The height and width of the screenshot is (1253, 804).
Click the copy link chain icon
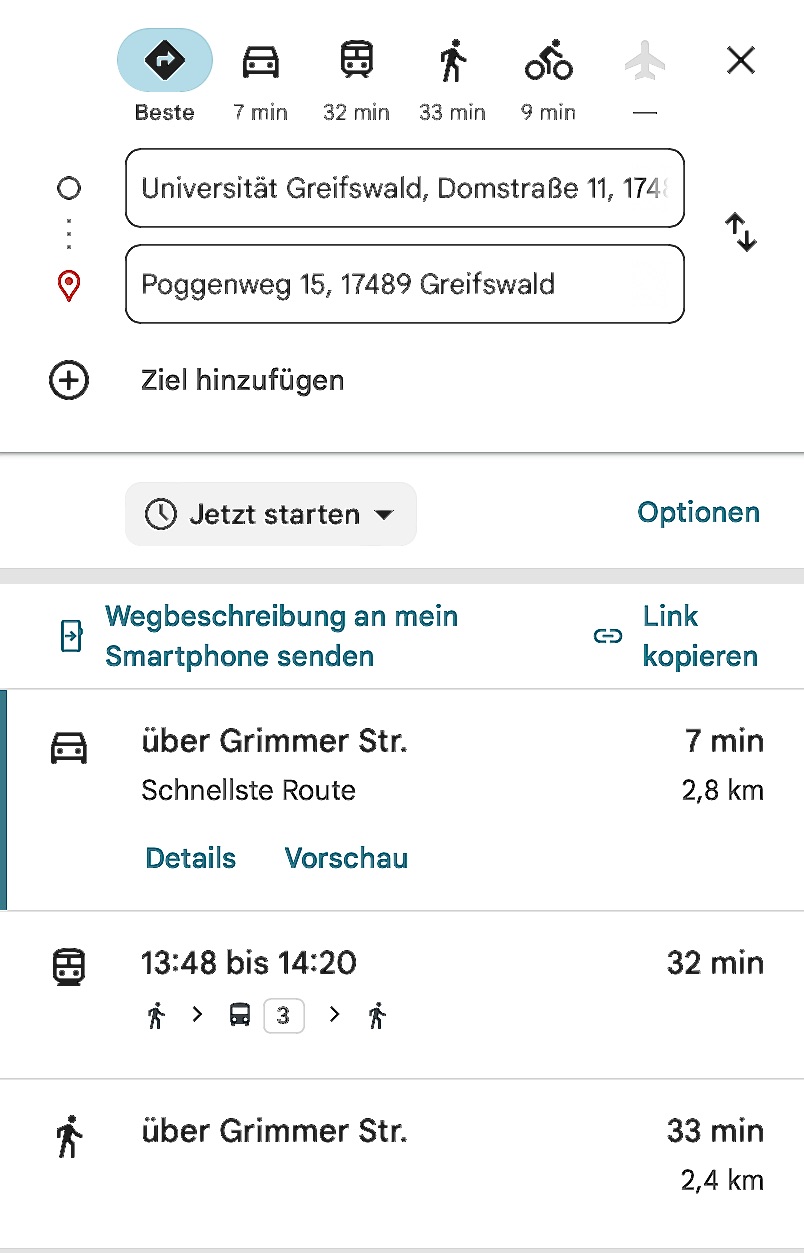coord(607,637)
